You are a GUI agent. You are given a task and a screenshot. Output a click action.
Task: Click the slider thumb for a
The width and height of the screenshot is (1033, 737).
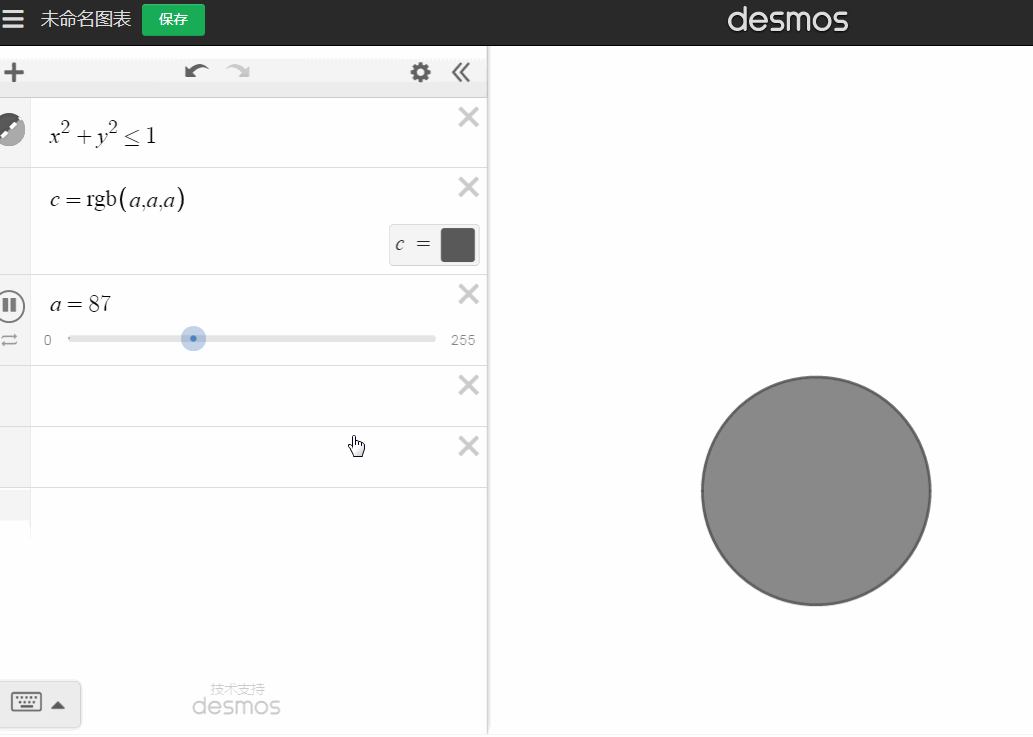coord(193,339)
